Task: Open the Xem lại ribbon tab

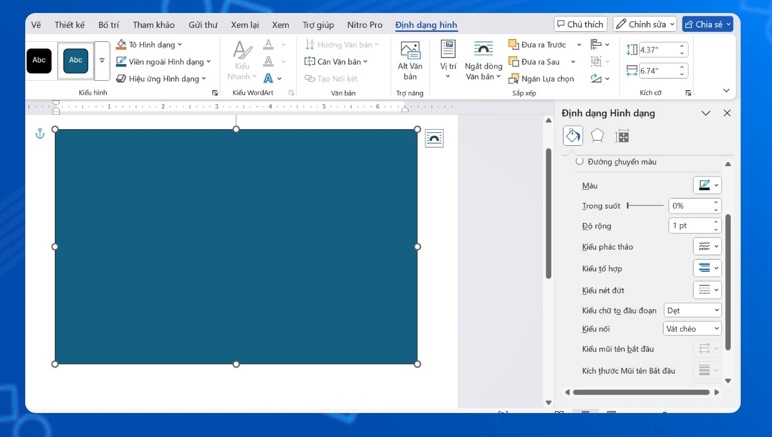Action: (245, 25)
